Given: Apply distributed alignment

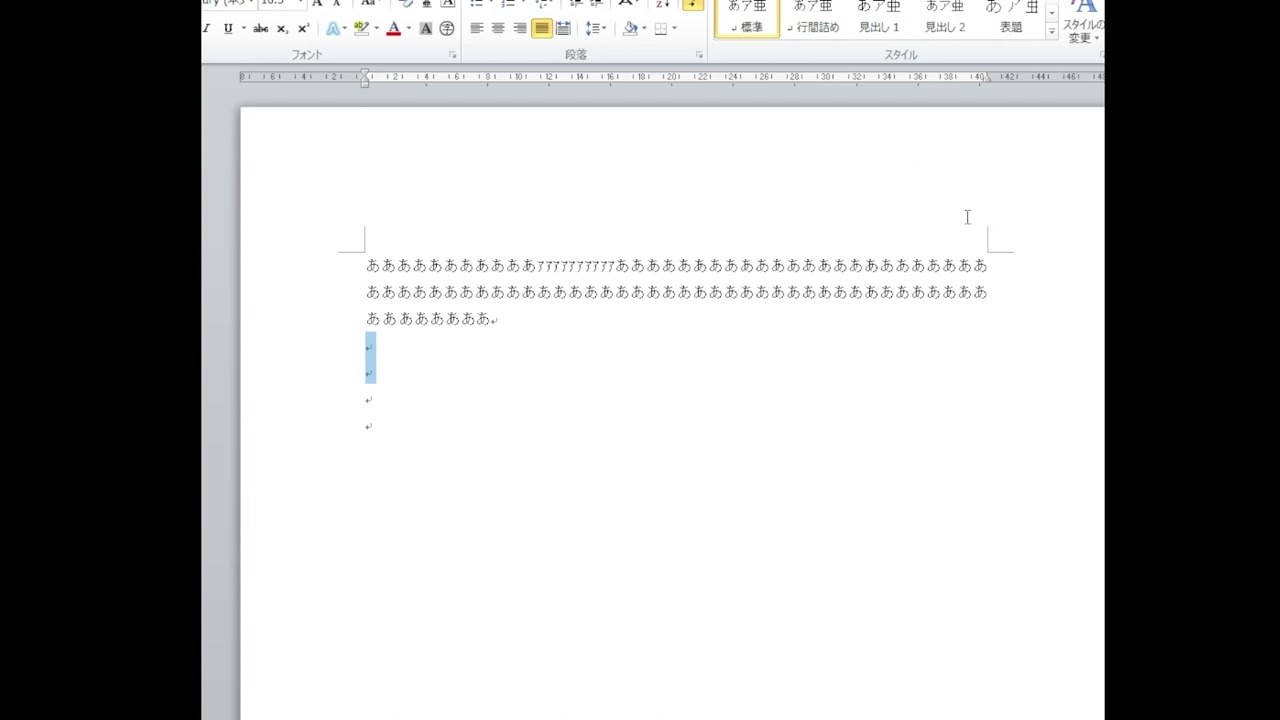Looking at the screenshot, I should point(563,29).
